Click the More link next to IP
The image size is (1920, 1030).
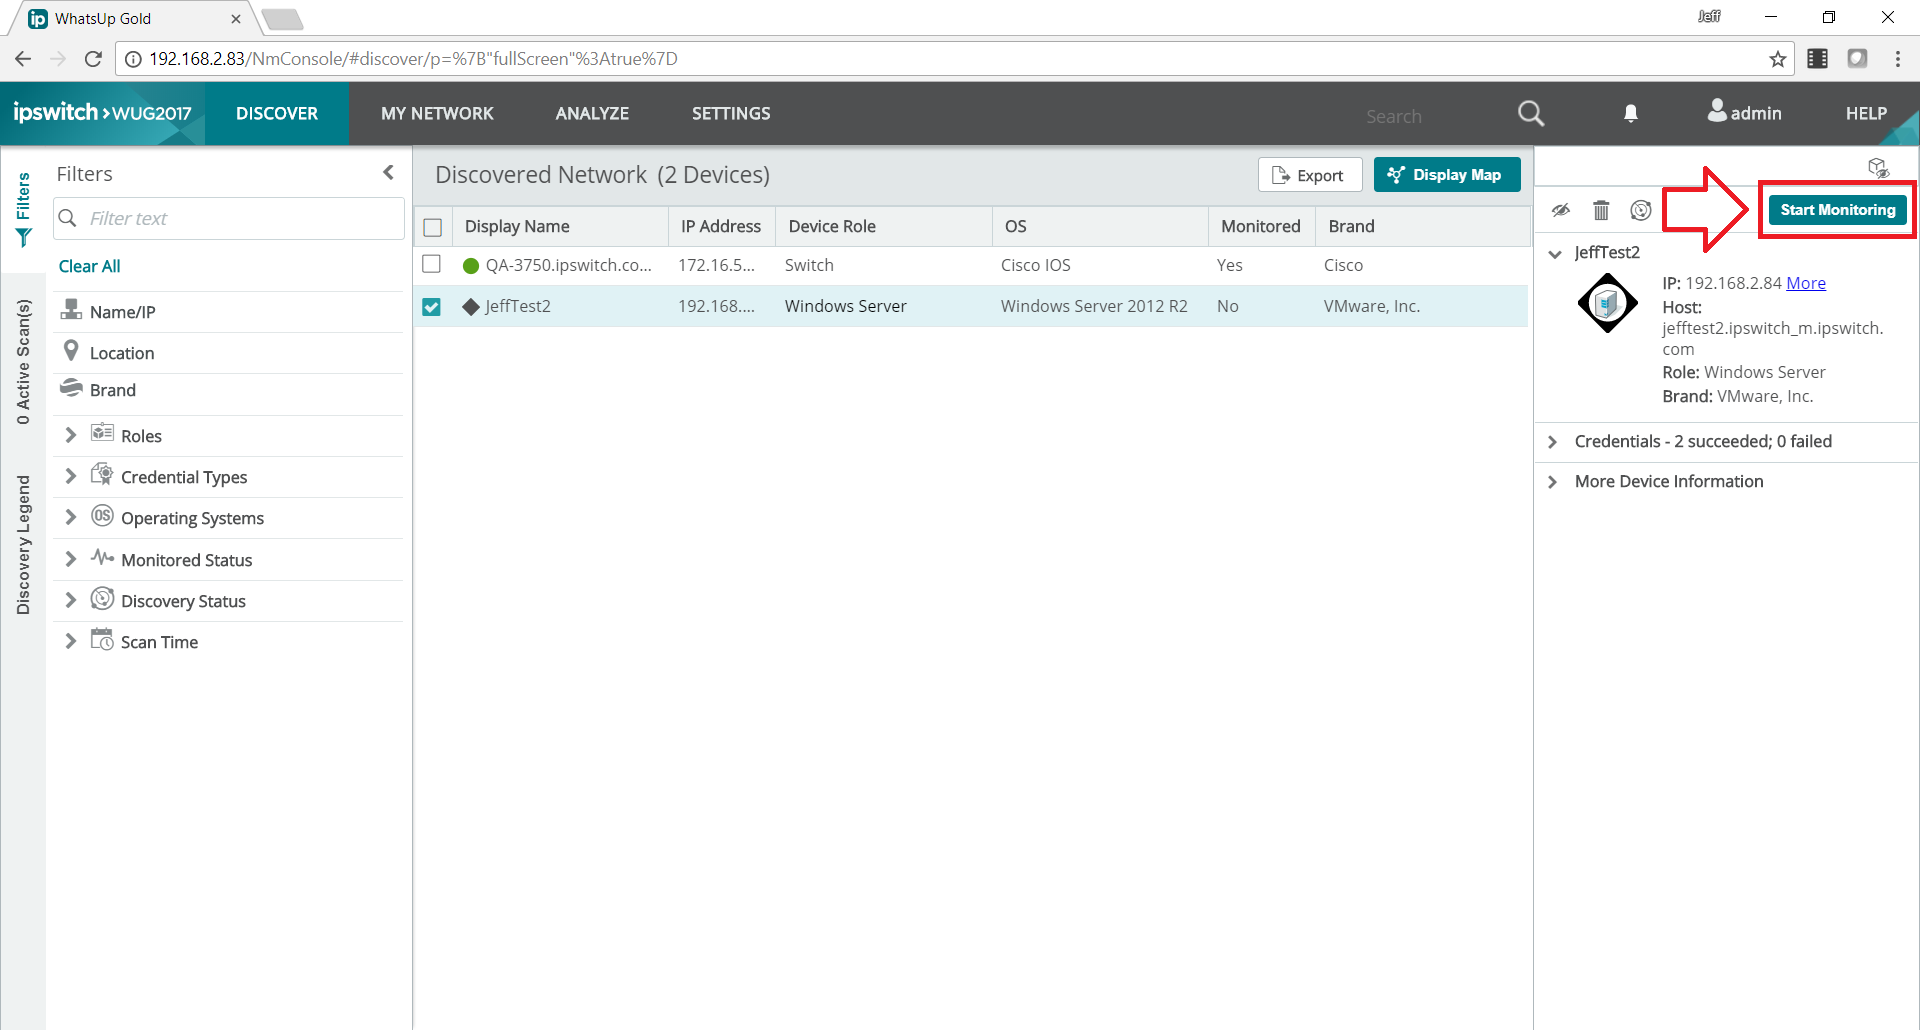coord(1806,283)
